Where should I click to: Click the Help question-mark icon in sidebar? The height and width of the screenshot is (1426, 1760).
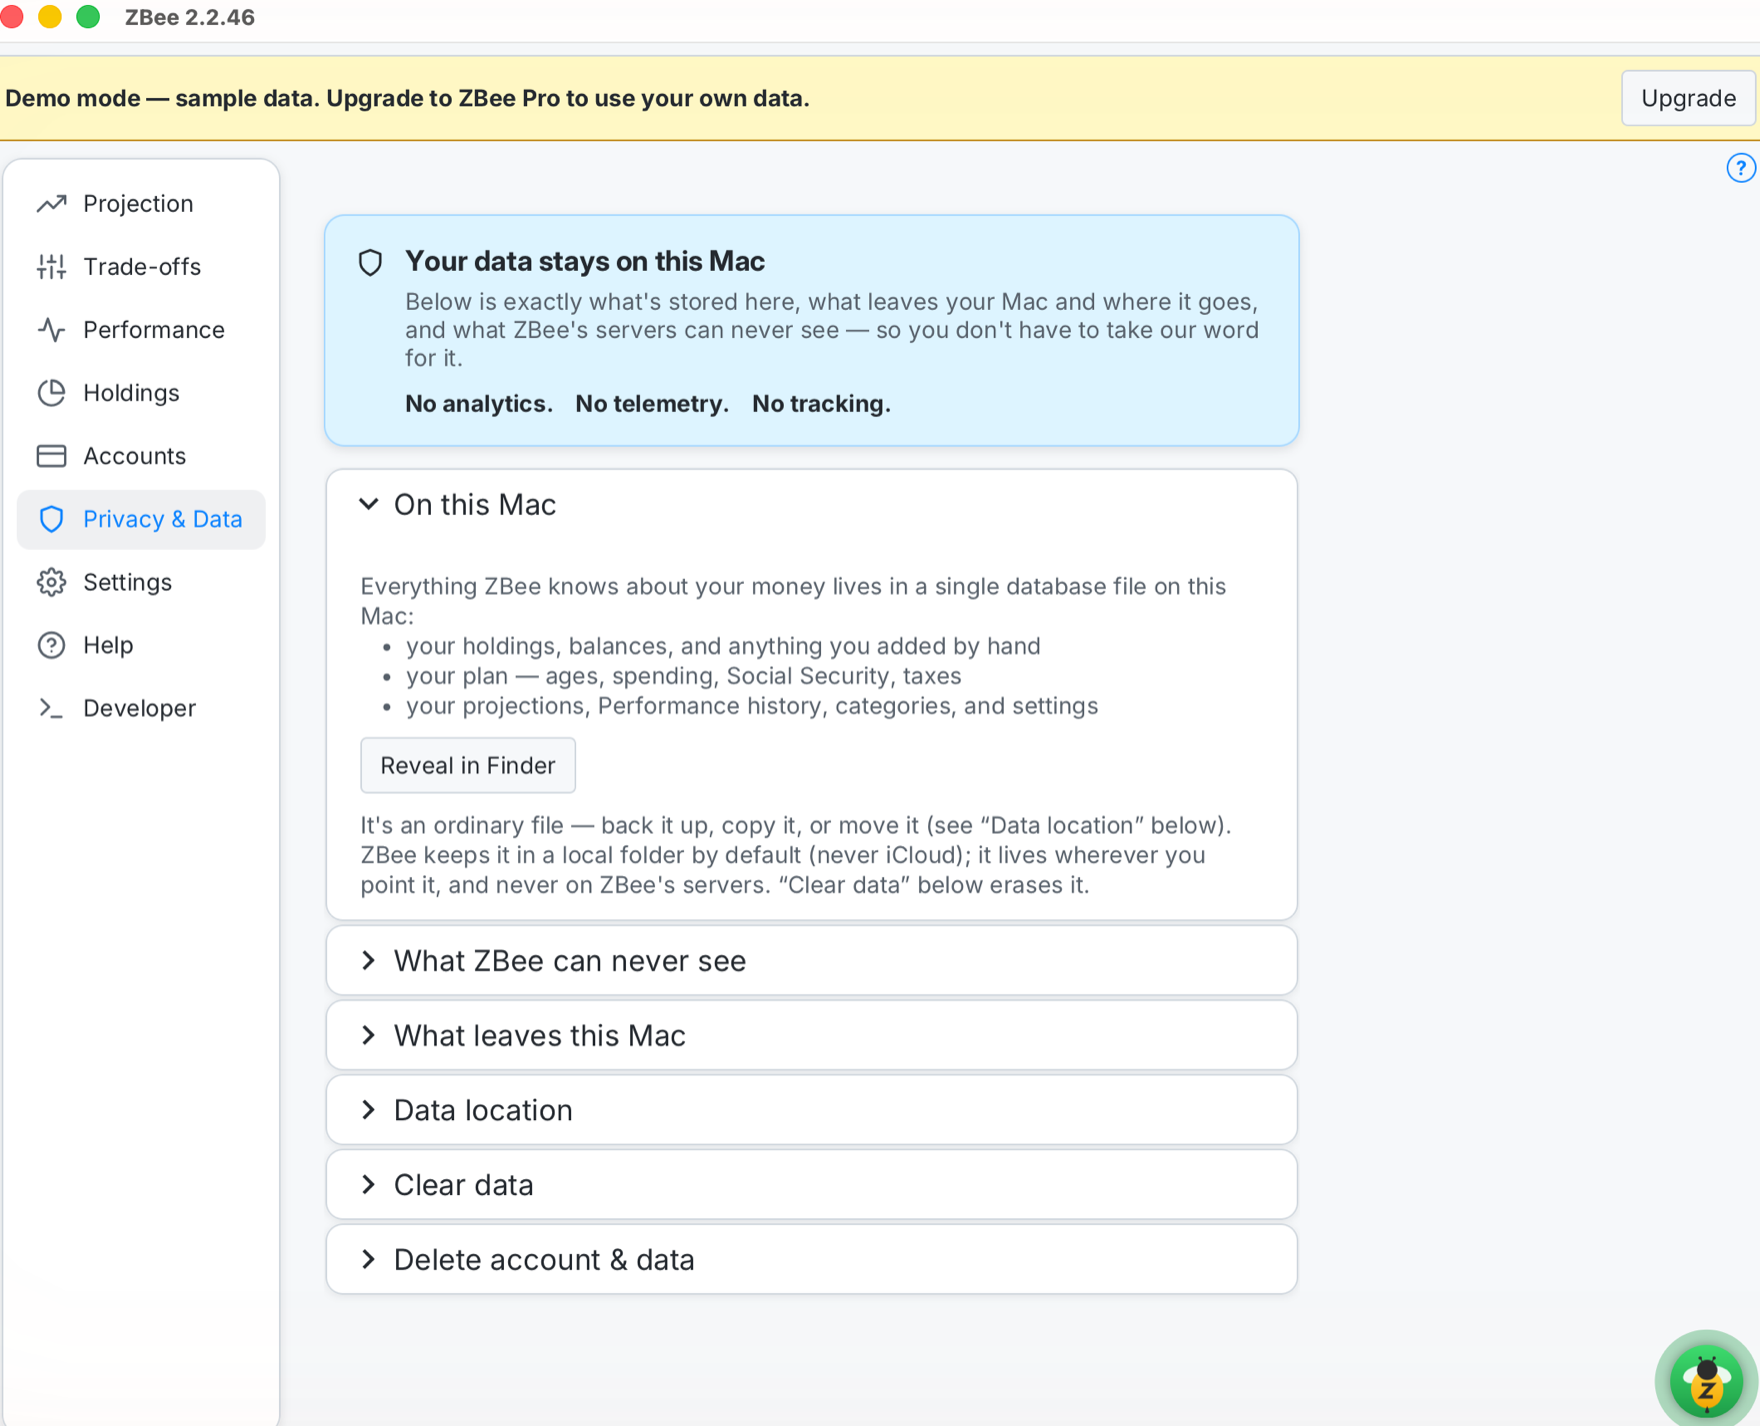coord(51,645)
